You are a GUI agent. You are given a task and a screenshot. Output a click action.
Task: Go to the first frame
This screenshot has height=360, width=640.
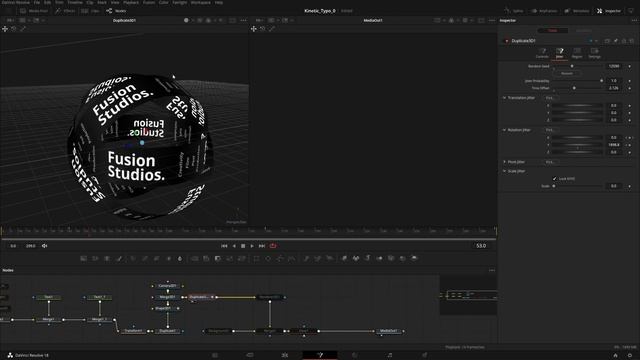tap(224, 246)
